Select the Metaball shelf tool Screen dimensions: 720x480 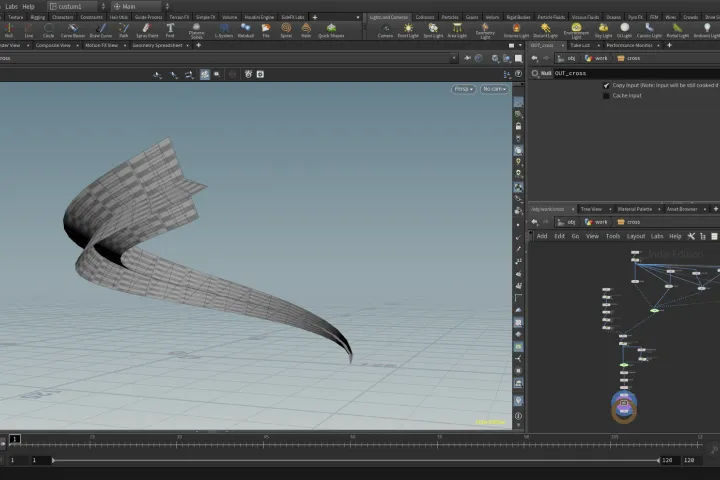click(246, 30)
